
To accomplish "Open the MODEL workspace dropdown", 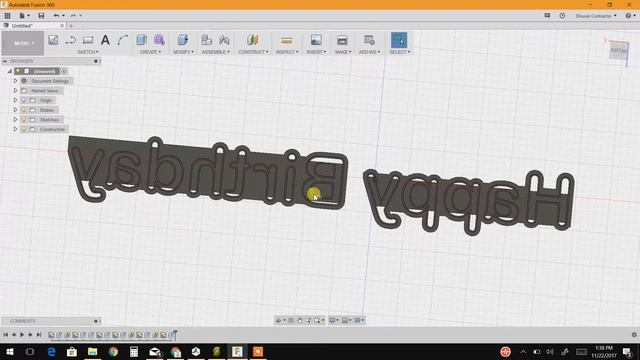I will (23, 43).
